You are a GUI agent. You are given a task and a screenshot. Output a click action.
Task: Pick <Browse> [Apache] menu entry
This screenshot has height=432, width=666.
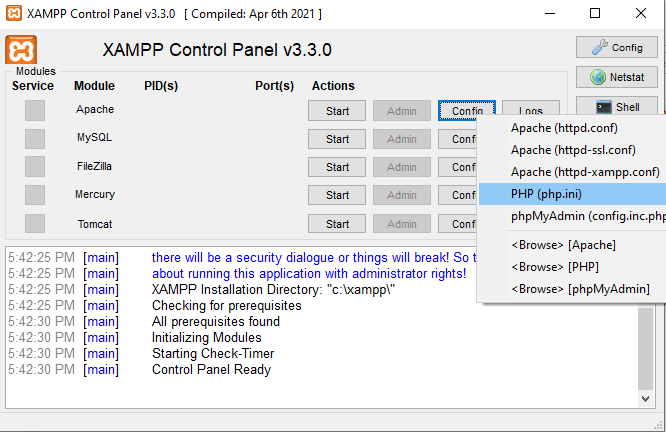tap(572, 245)
